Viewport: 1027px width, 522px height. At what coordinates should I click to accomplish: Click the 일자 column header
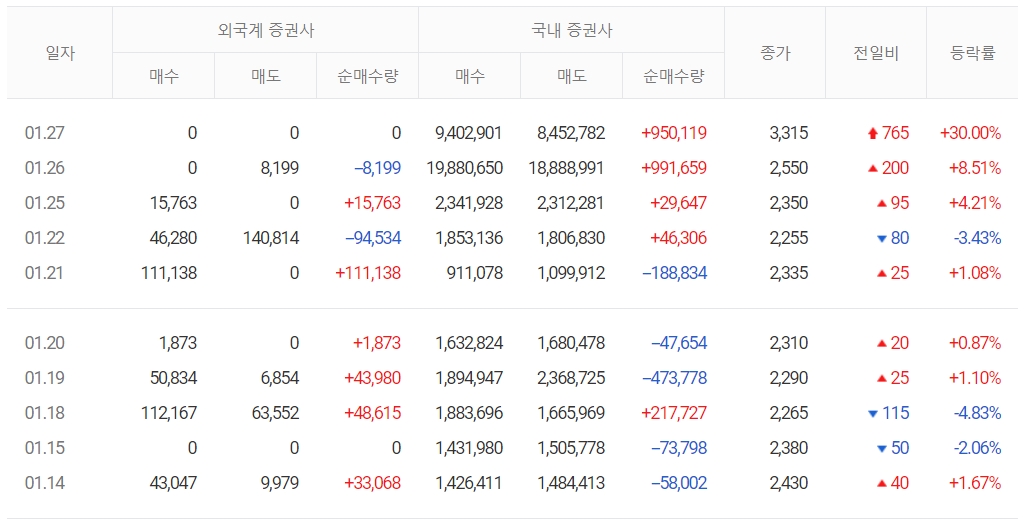coord(60,53)
